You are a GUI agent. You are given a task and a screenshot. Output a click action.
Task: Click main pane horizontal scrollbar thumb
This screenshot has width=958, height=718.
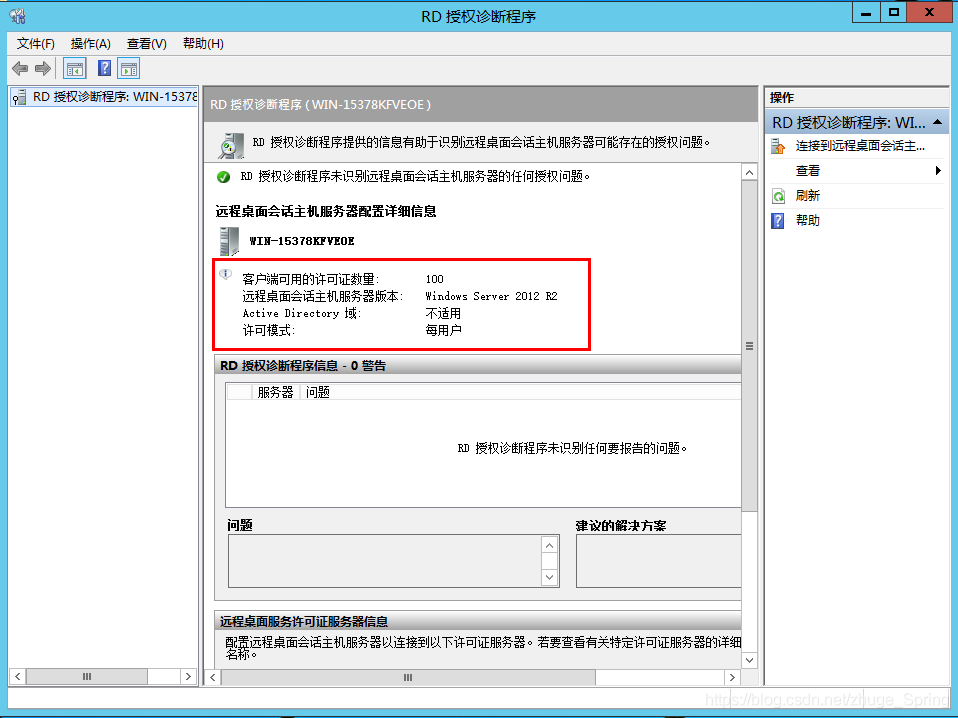pos(408,677)
